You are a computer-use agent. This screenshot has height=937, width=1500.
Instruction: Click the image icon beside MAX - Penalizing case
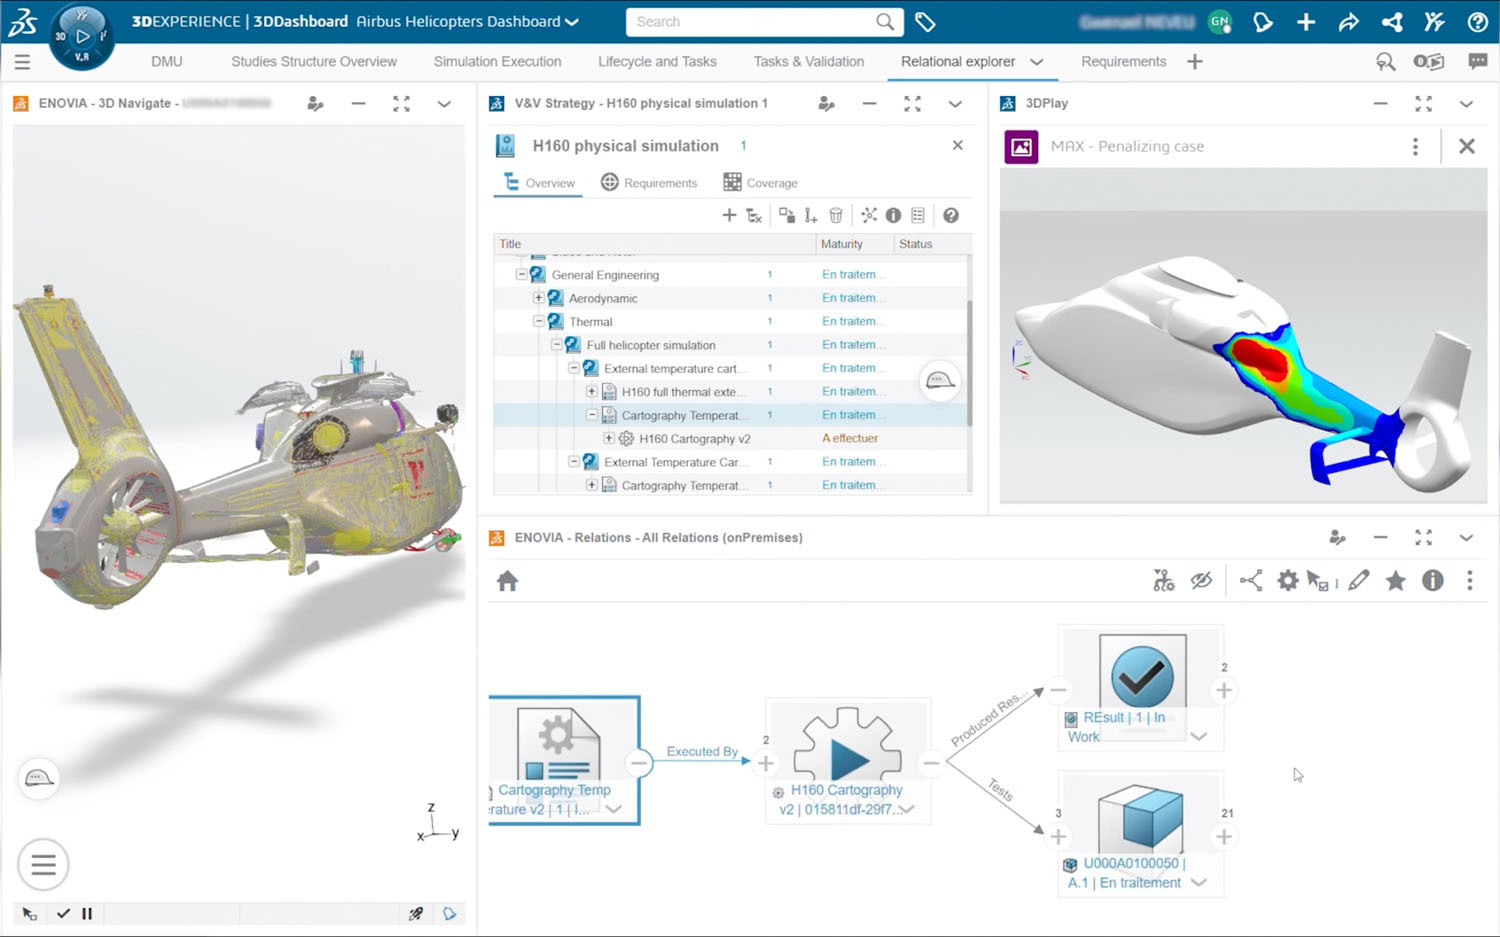pyautogui.click(x=1021, y=147)
